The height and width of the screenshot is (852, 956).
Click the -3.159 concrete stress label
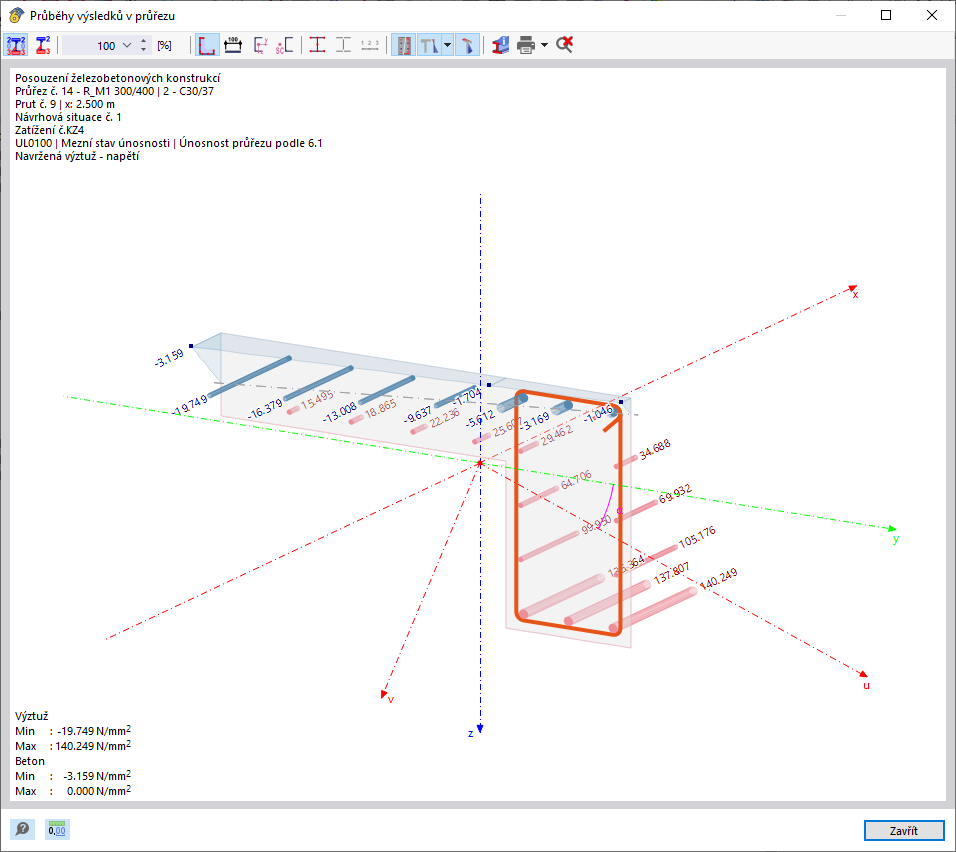pos(169,358)
